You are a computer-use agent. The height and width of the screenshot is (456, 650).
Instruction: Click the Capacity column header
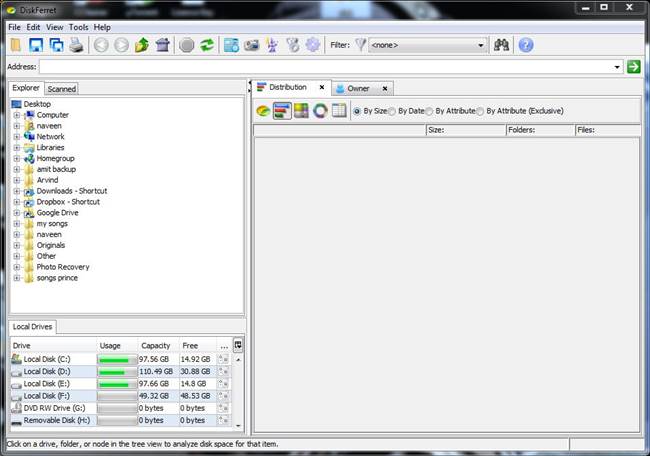[155, 346]
